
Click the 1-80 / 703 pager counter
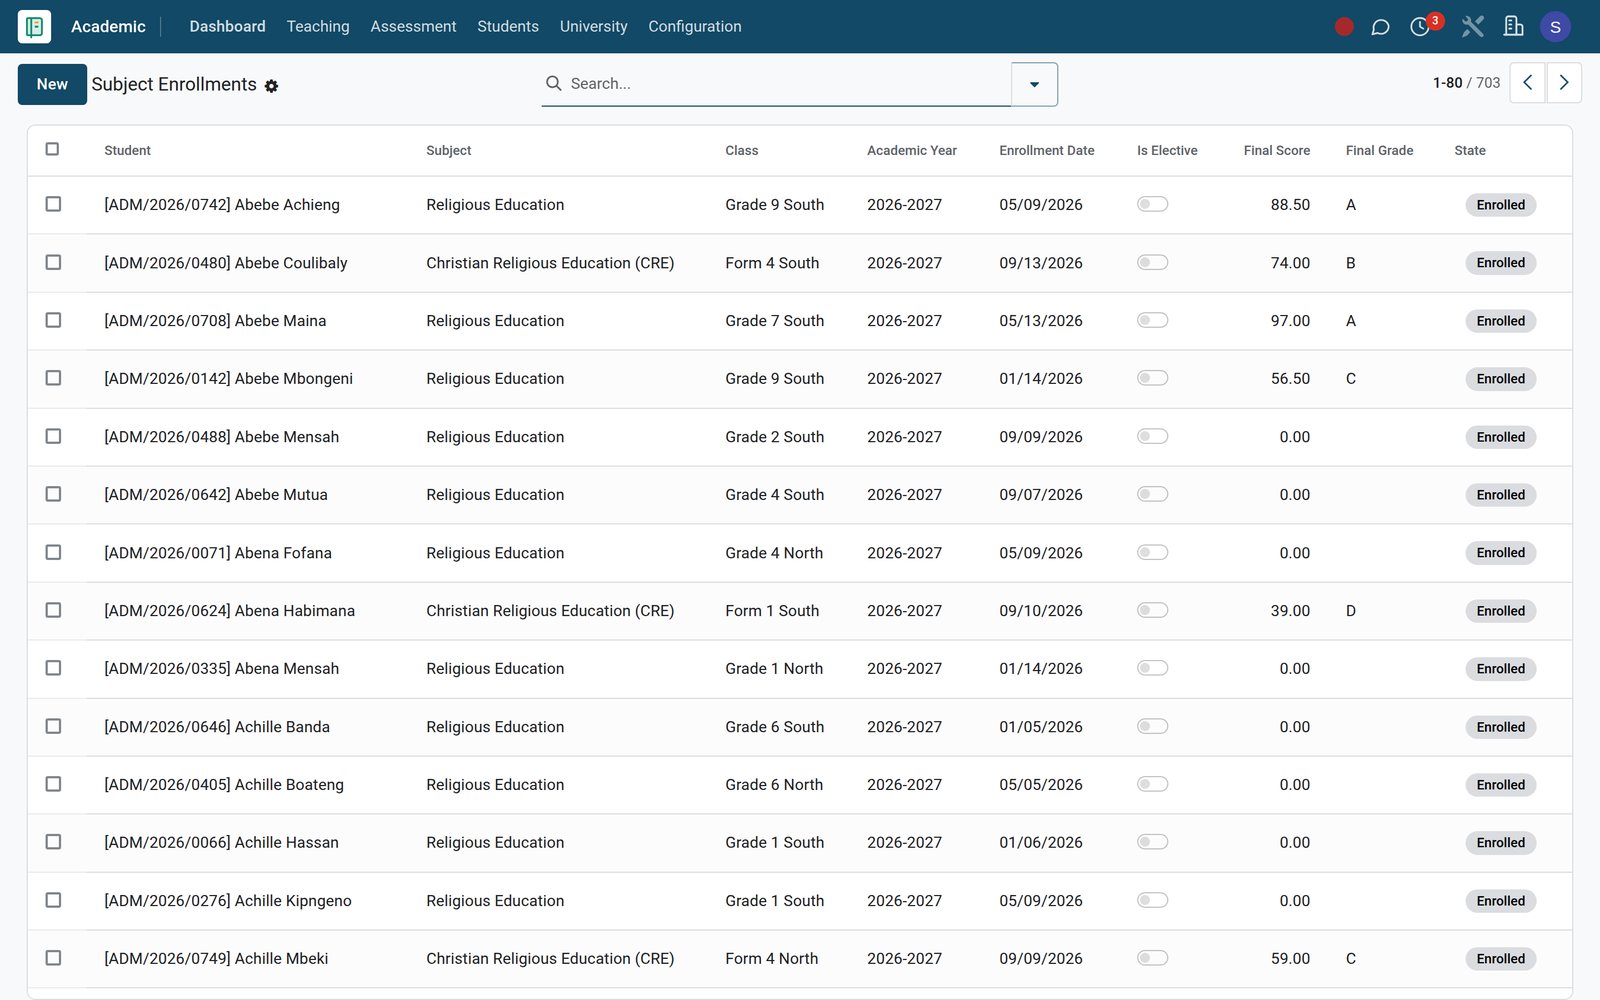1466,83
